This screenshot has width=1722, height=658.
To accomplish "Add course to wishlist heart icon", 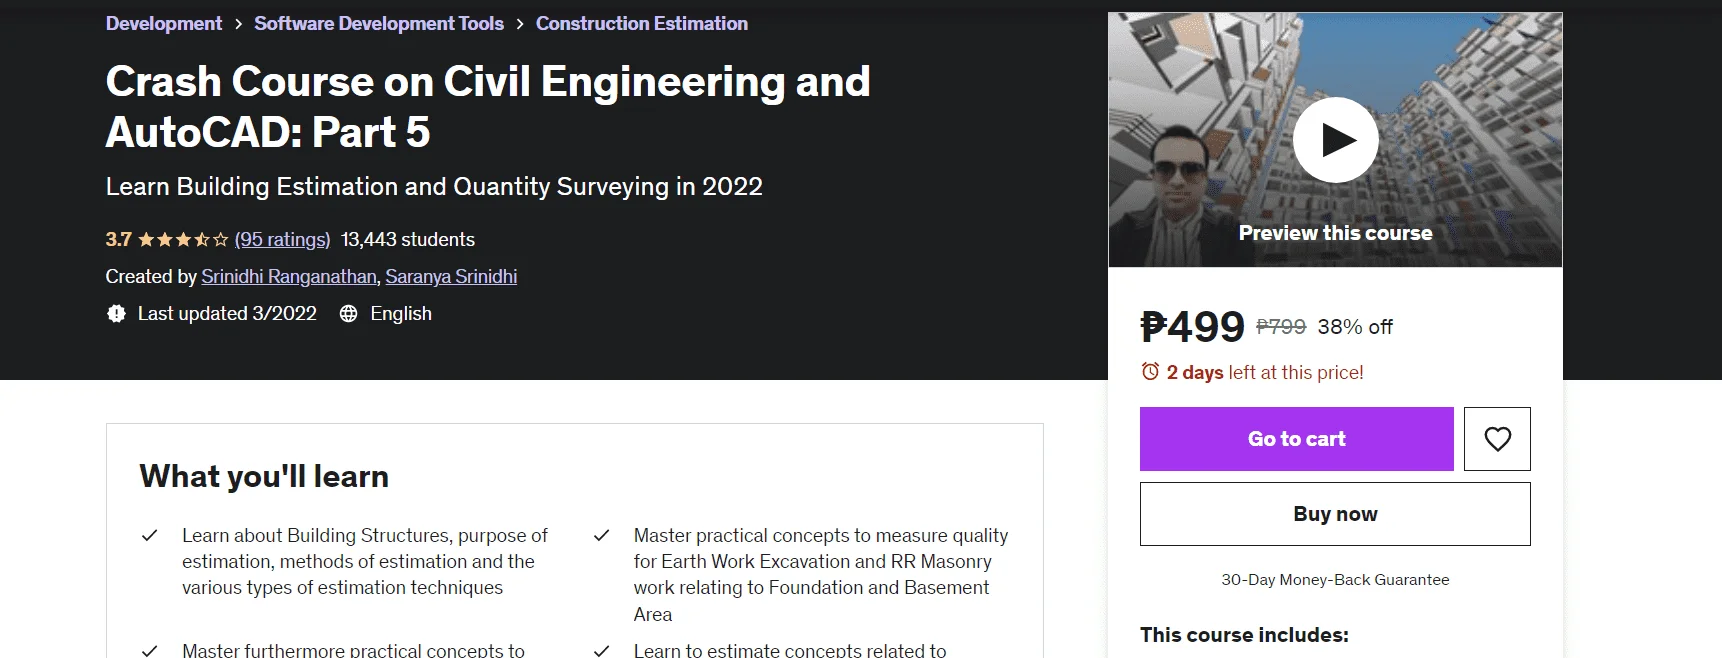I will click(1497, 439).
